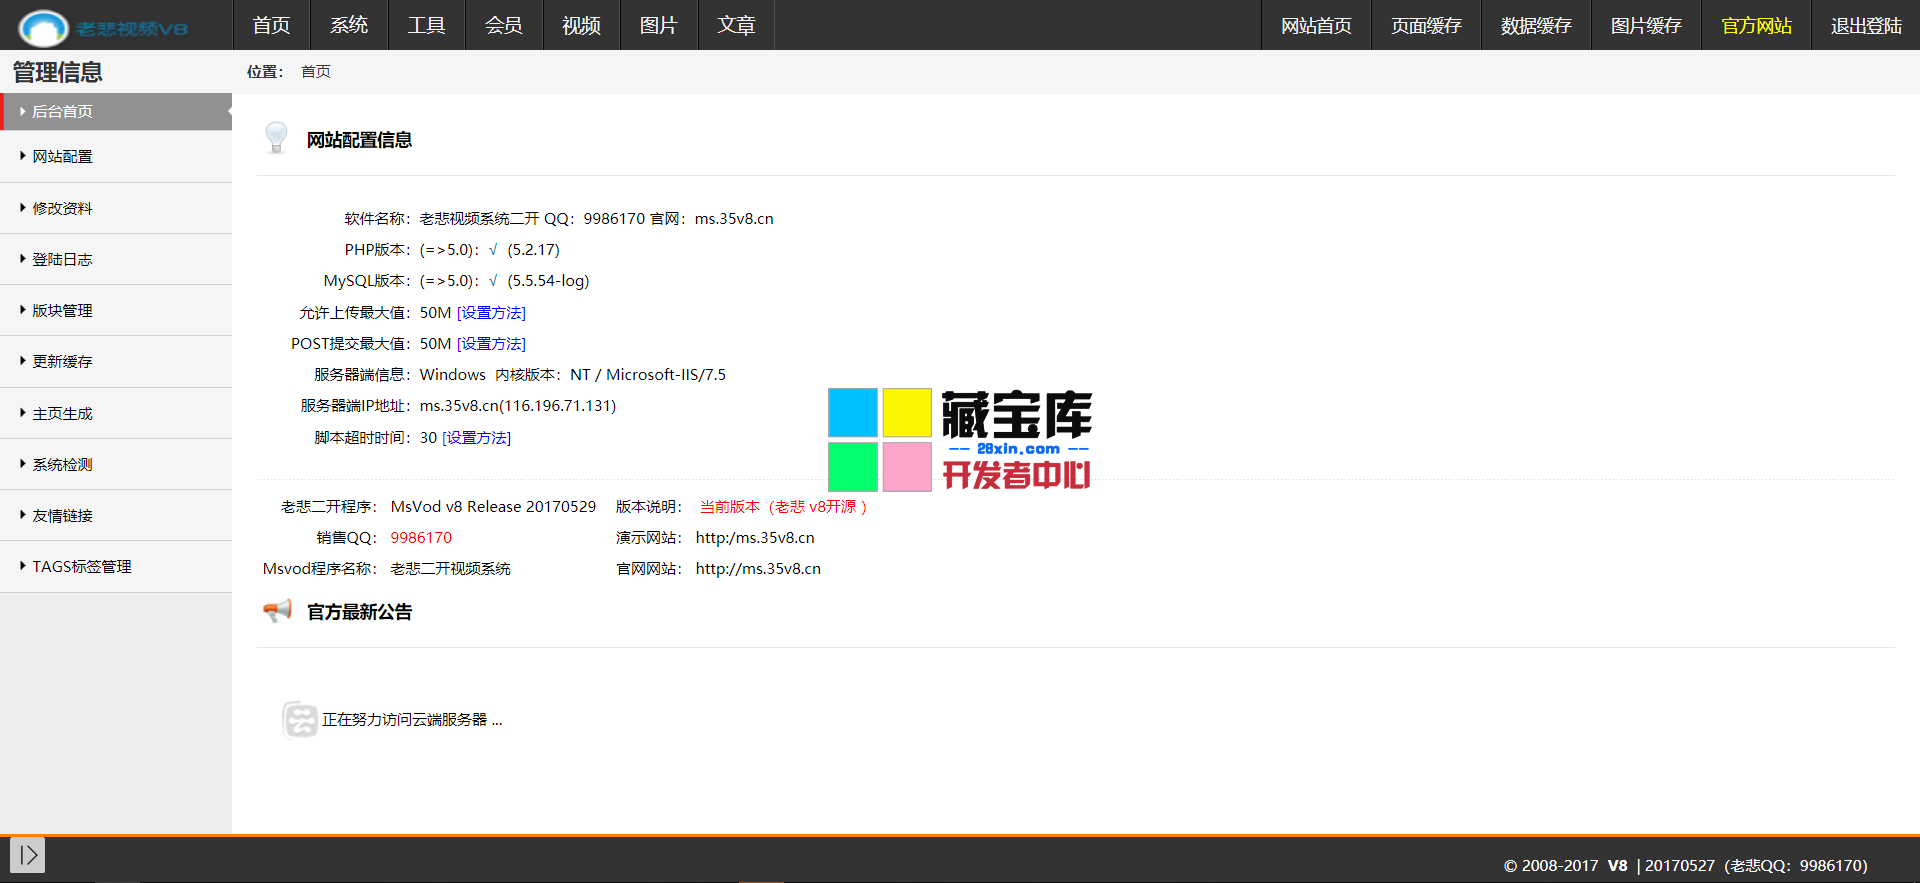Open 友情链接 in sidebar
The width and height of the screenshot is (1920, 883).
[116, 515]
